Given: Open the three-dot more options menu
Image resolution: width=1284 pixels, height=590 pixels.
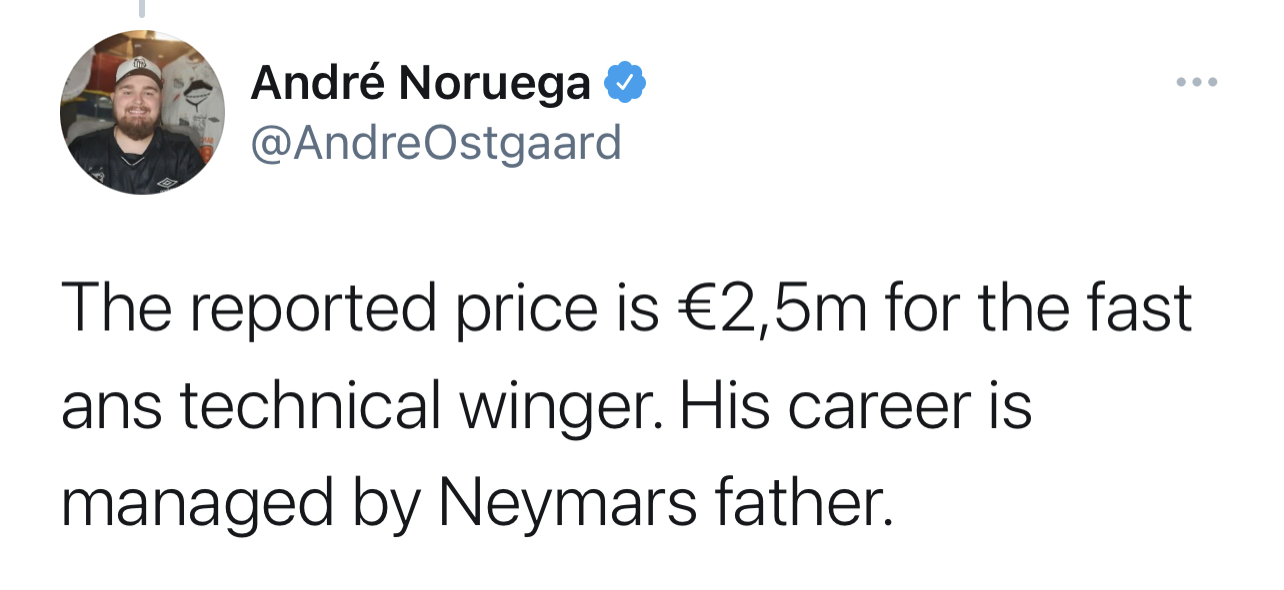Looking at the screenshot, I should (1197, 82).
